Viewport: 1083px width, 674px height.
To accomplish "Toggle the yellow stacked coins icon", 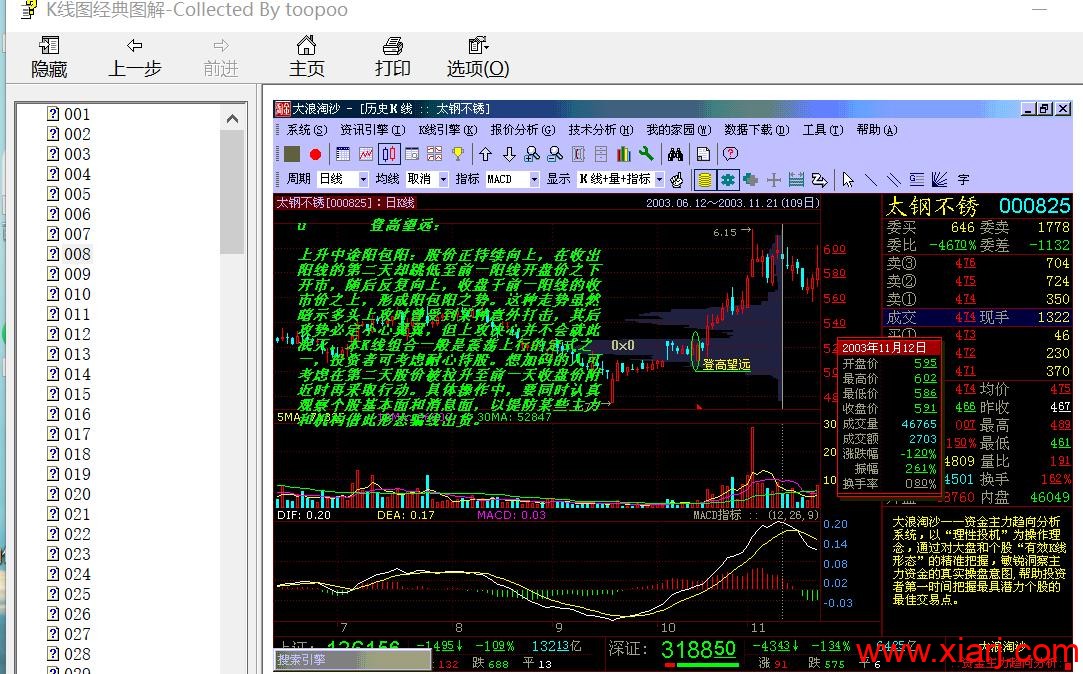I will pos(705,180).
